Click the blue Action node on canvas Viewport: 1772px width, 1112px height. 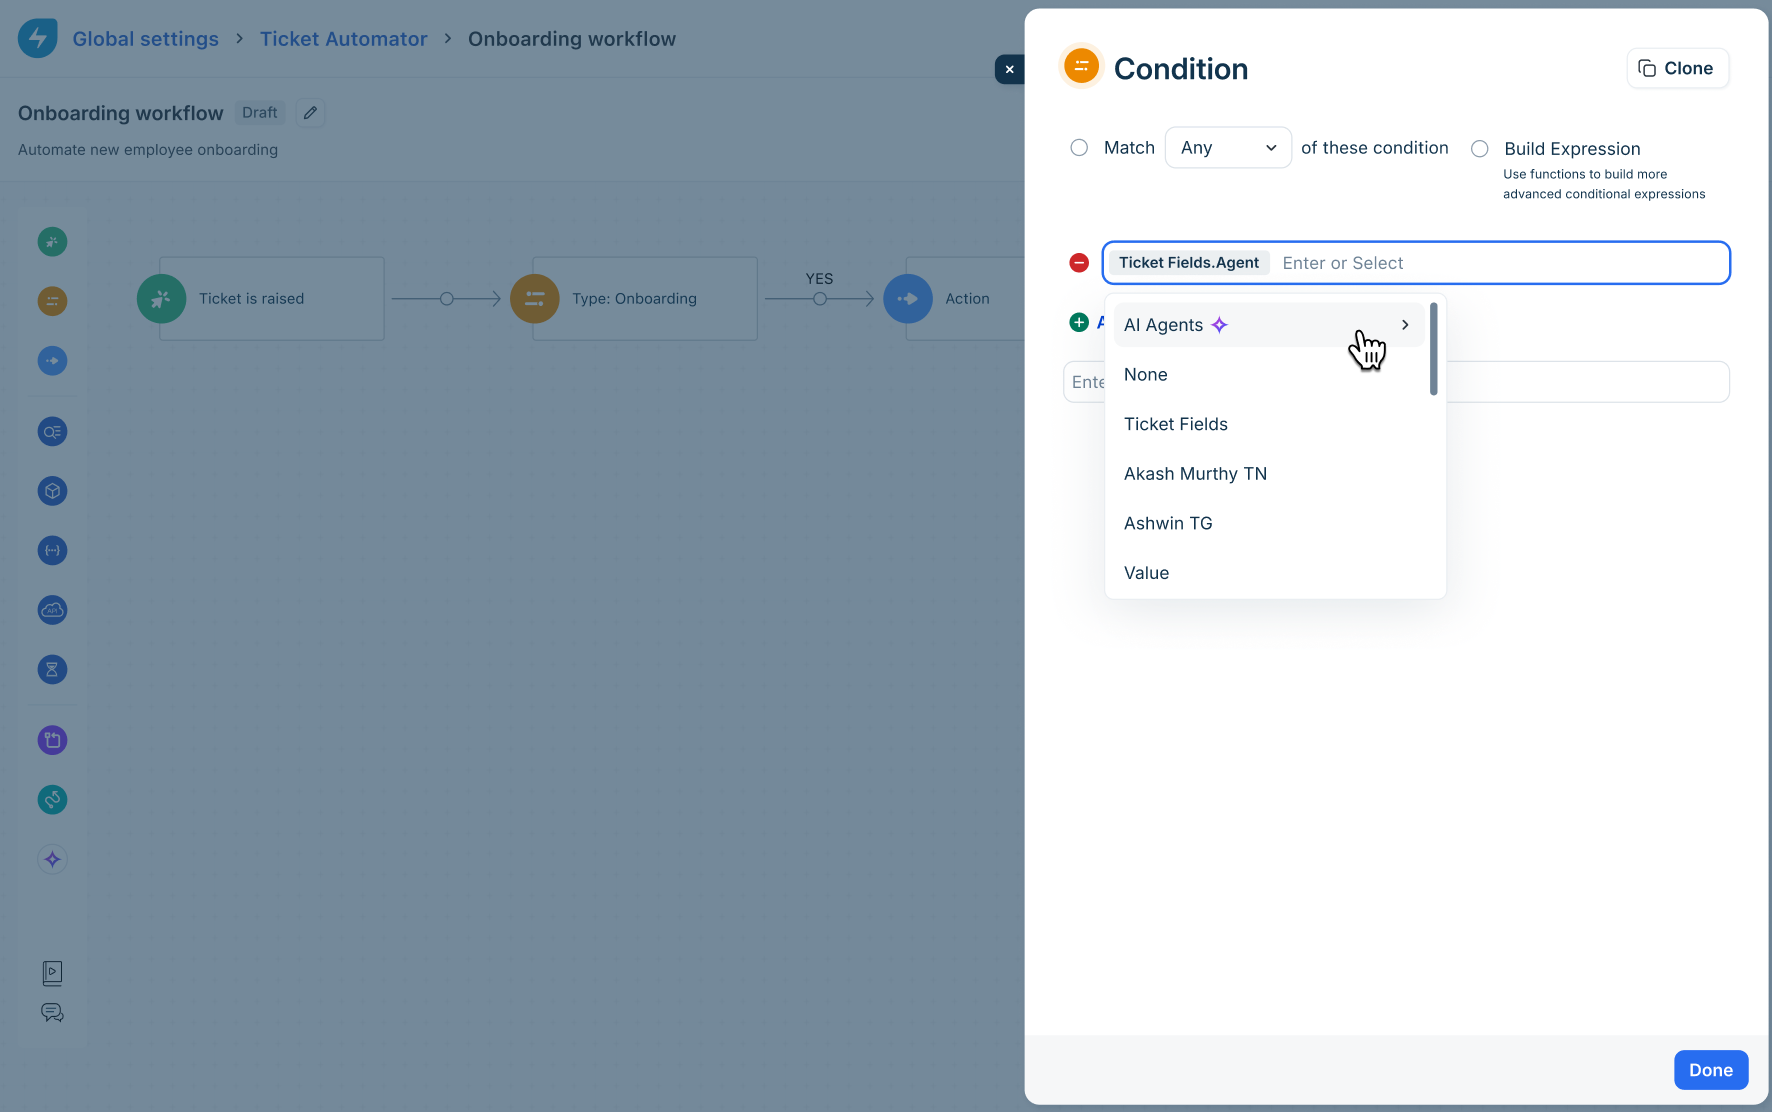tap(908, 299)
